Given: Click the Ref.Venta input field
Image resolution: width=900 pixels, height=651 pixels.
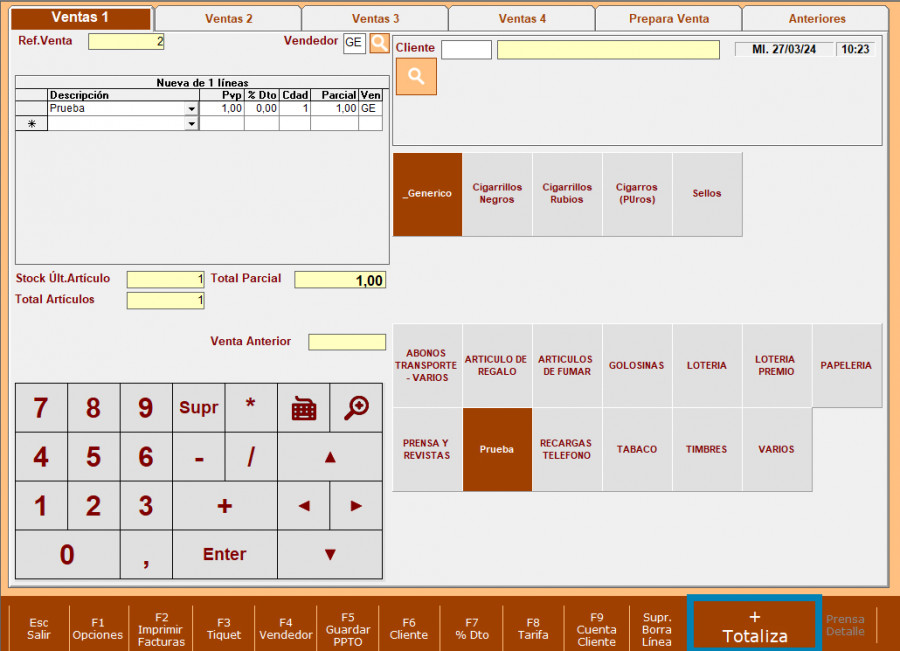Looking at the screenshot, I should click(126, 42).
